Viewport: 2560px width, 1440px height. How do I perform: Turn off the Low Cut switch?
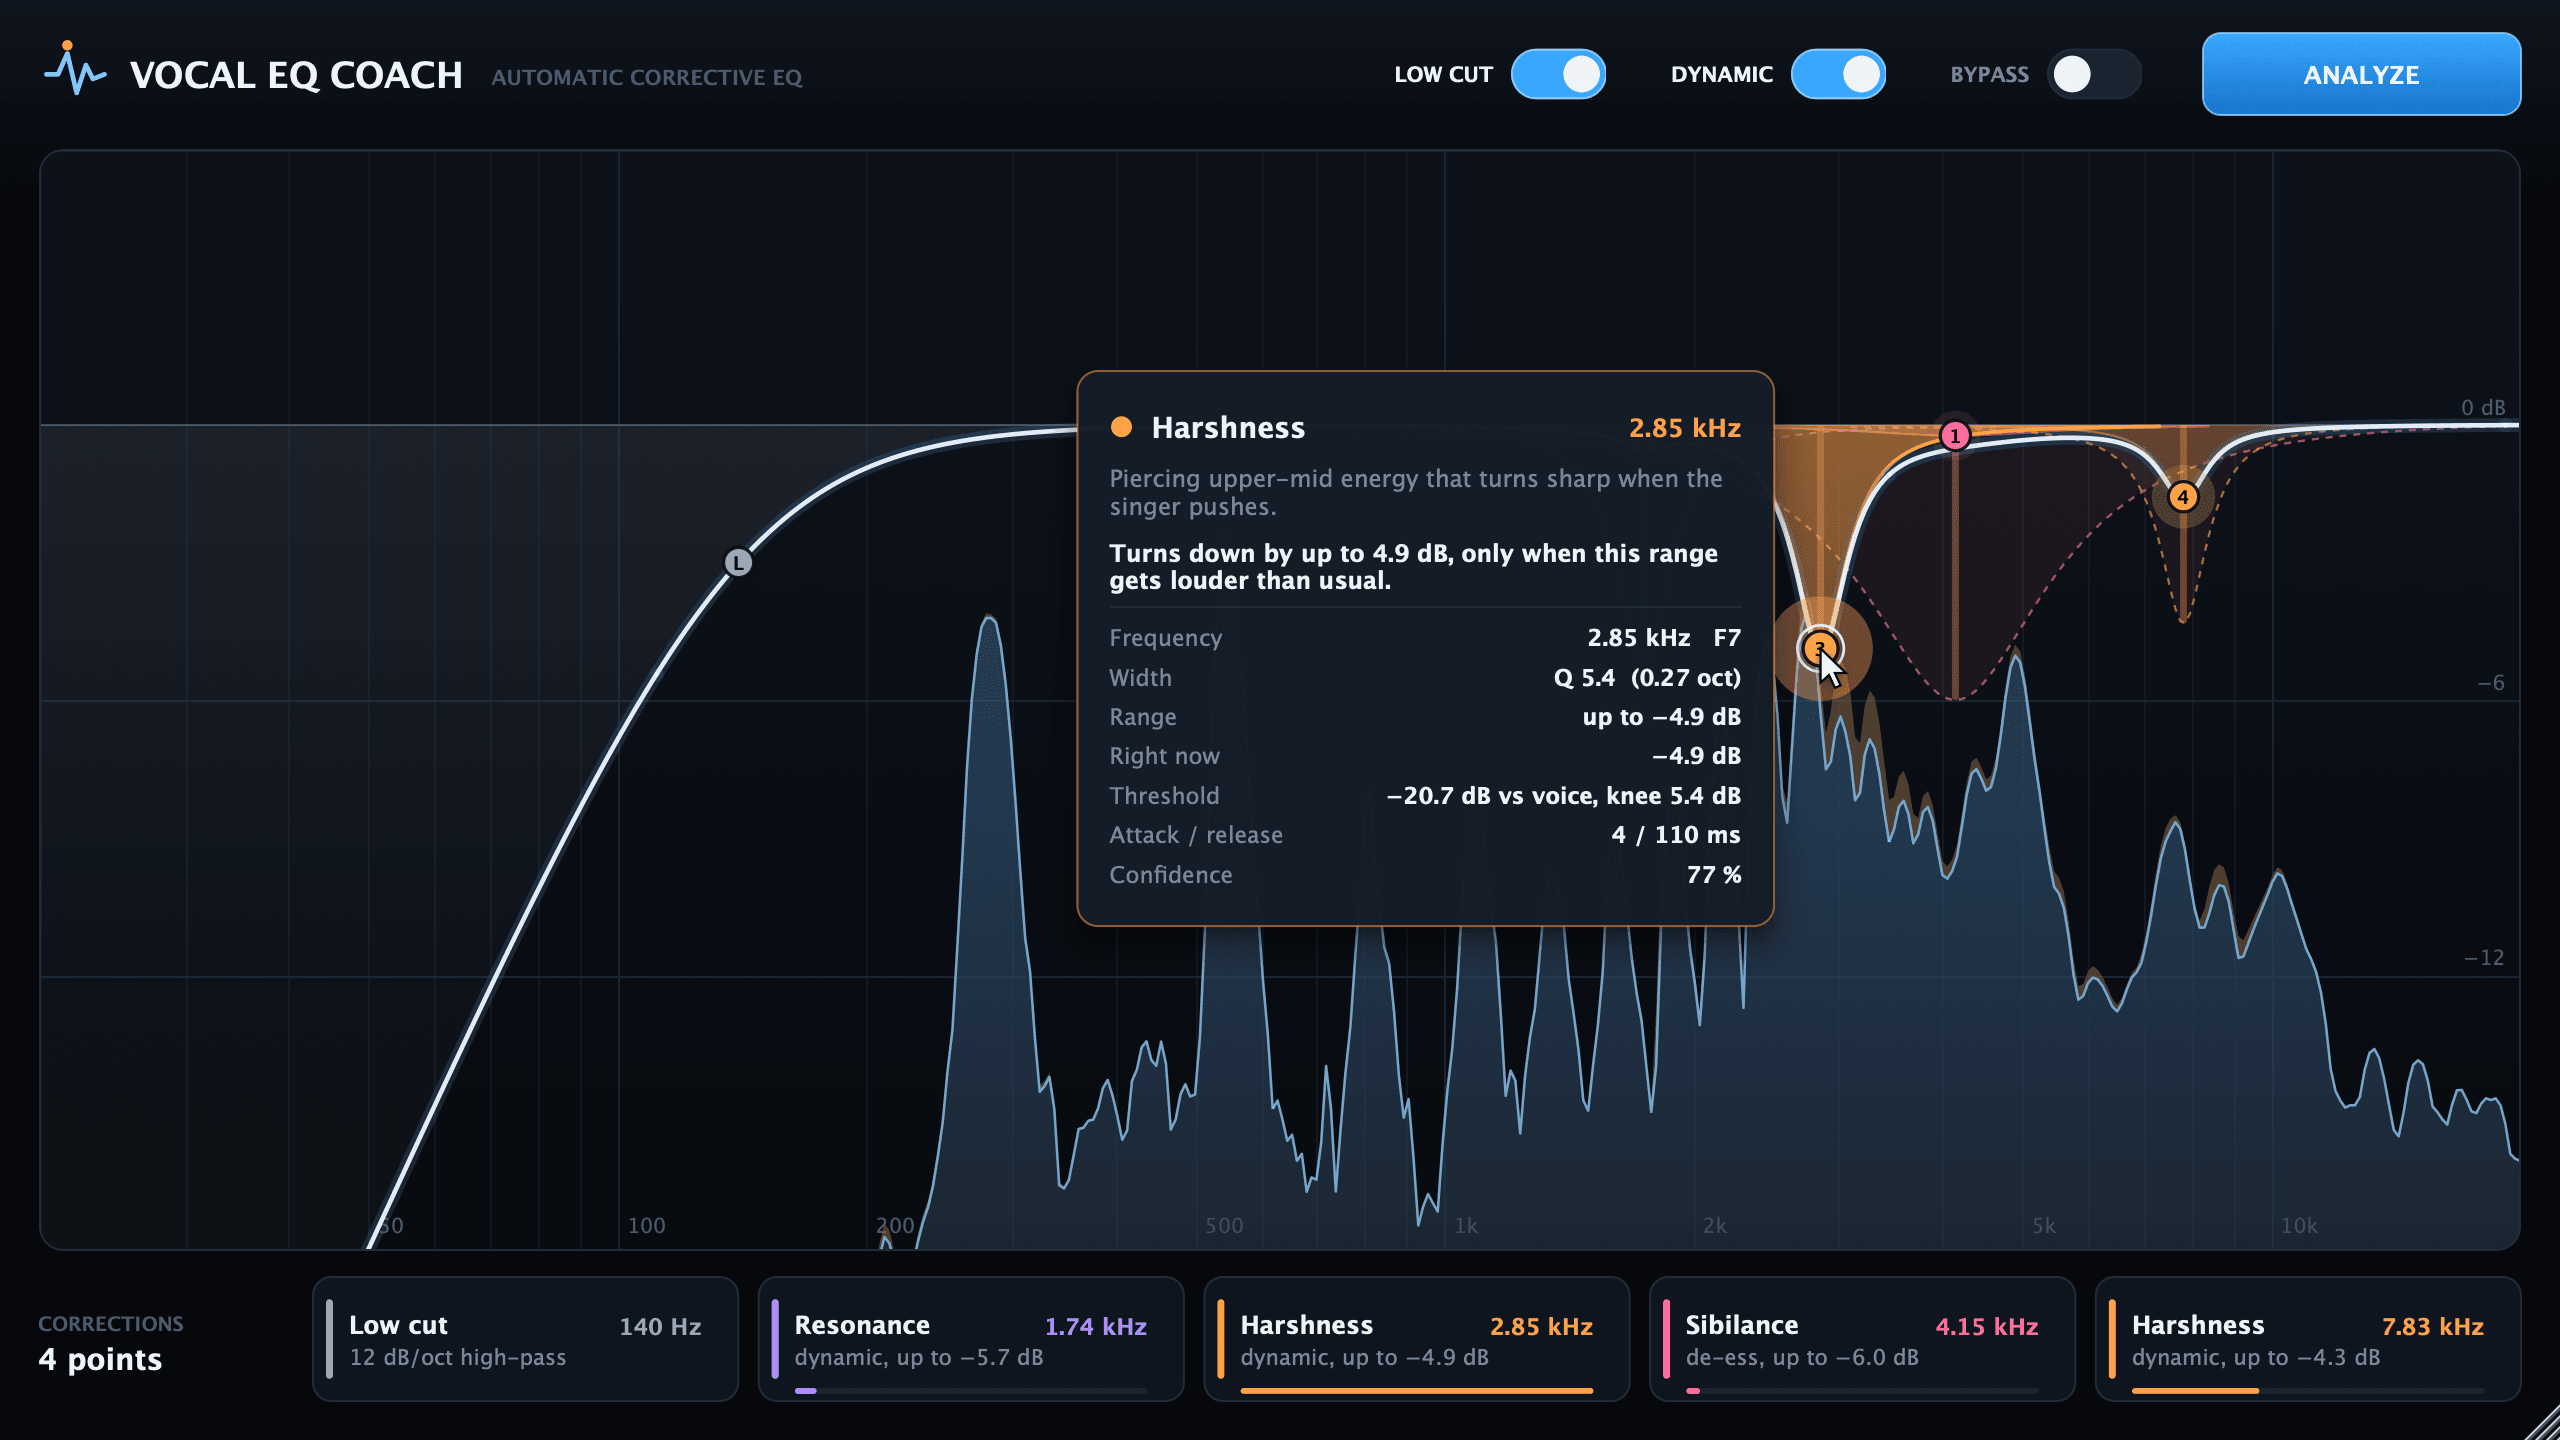coord(1558,74)
